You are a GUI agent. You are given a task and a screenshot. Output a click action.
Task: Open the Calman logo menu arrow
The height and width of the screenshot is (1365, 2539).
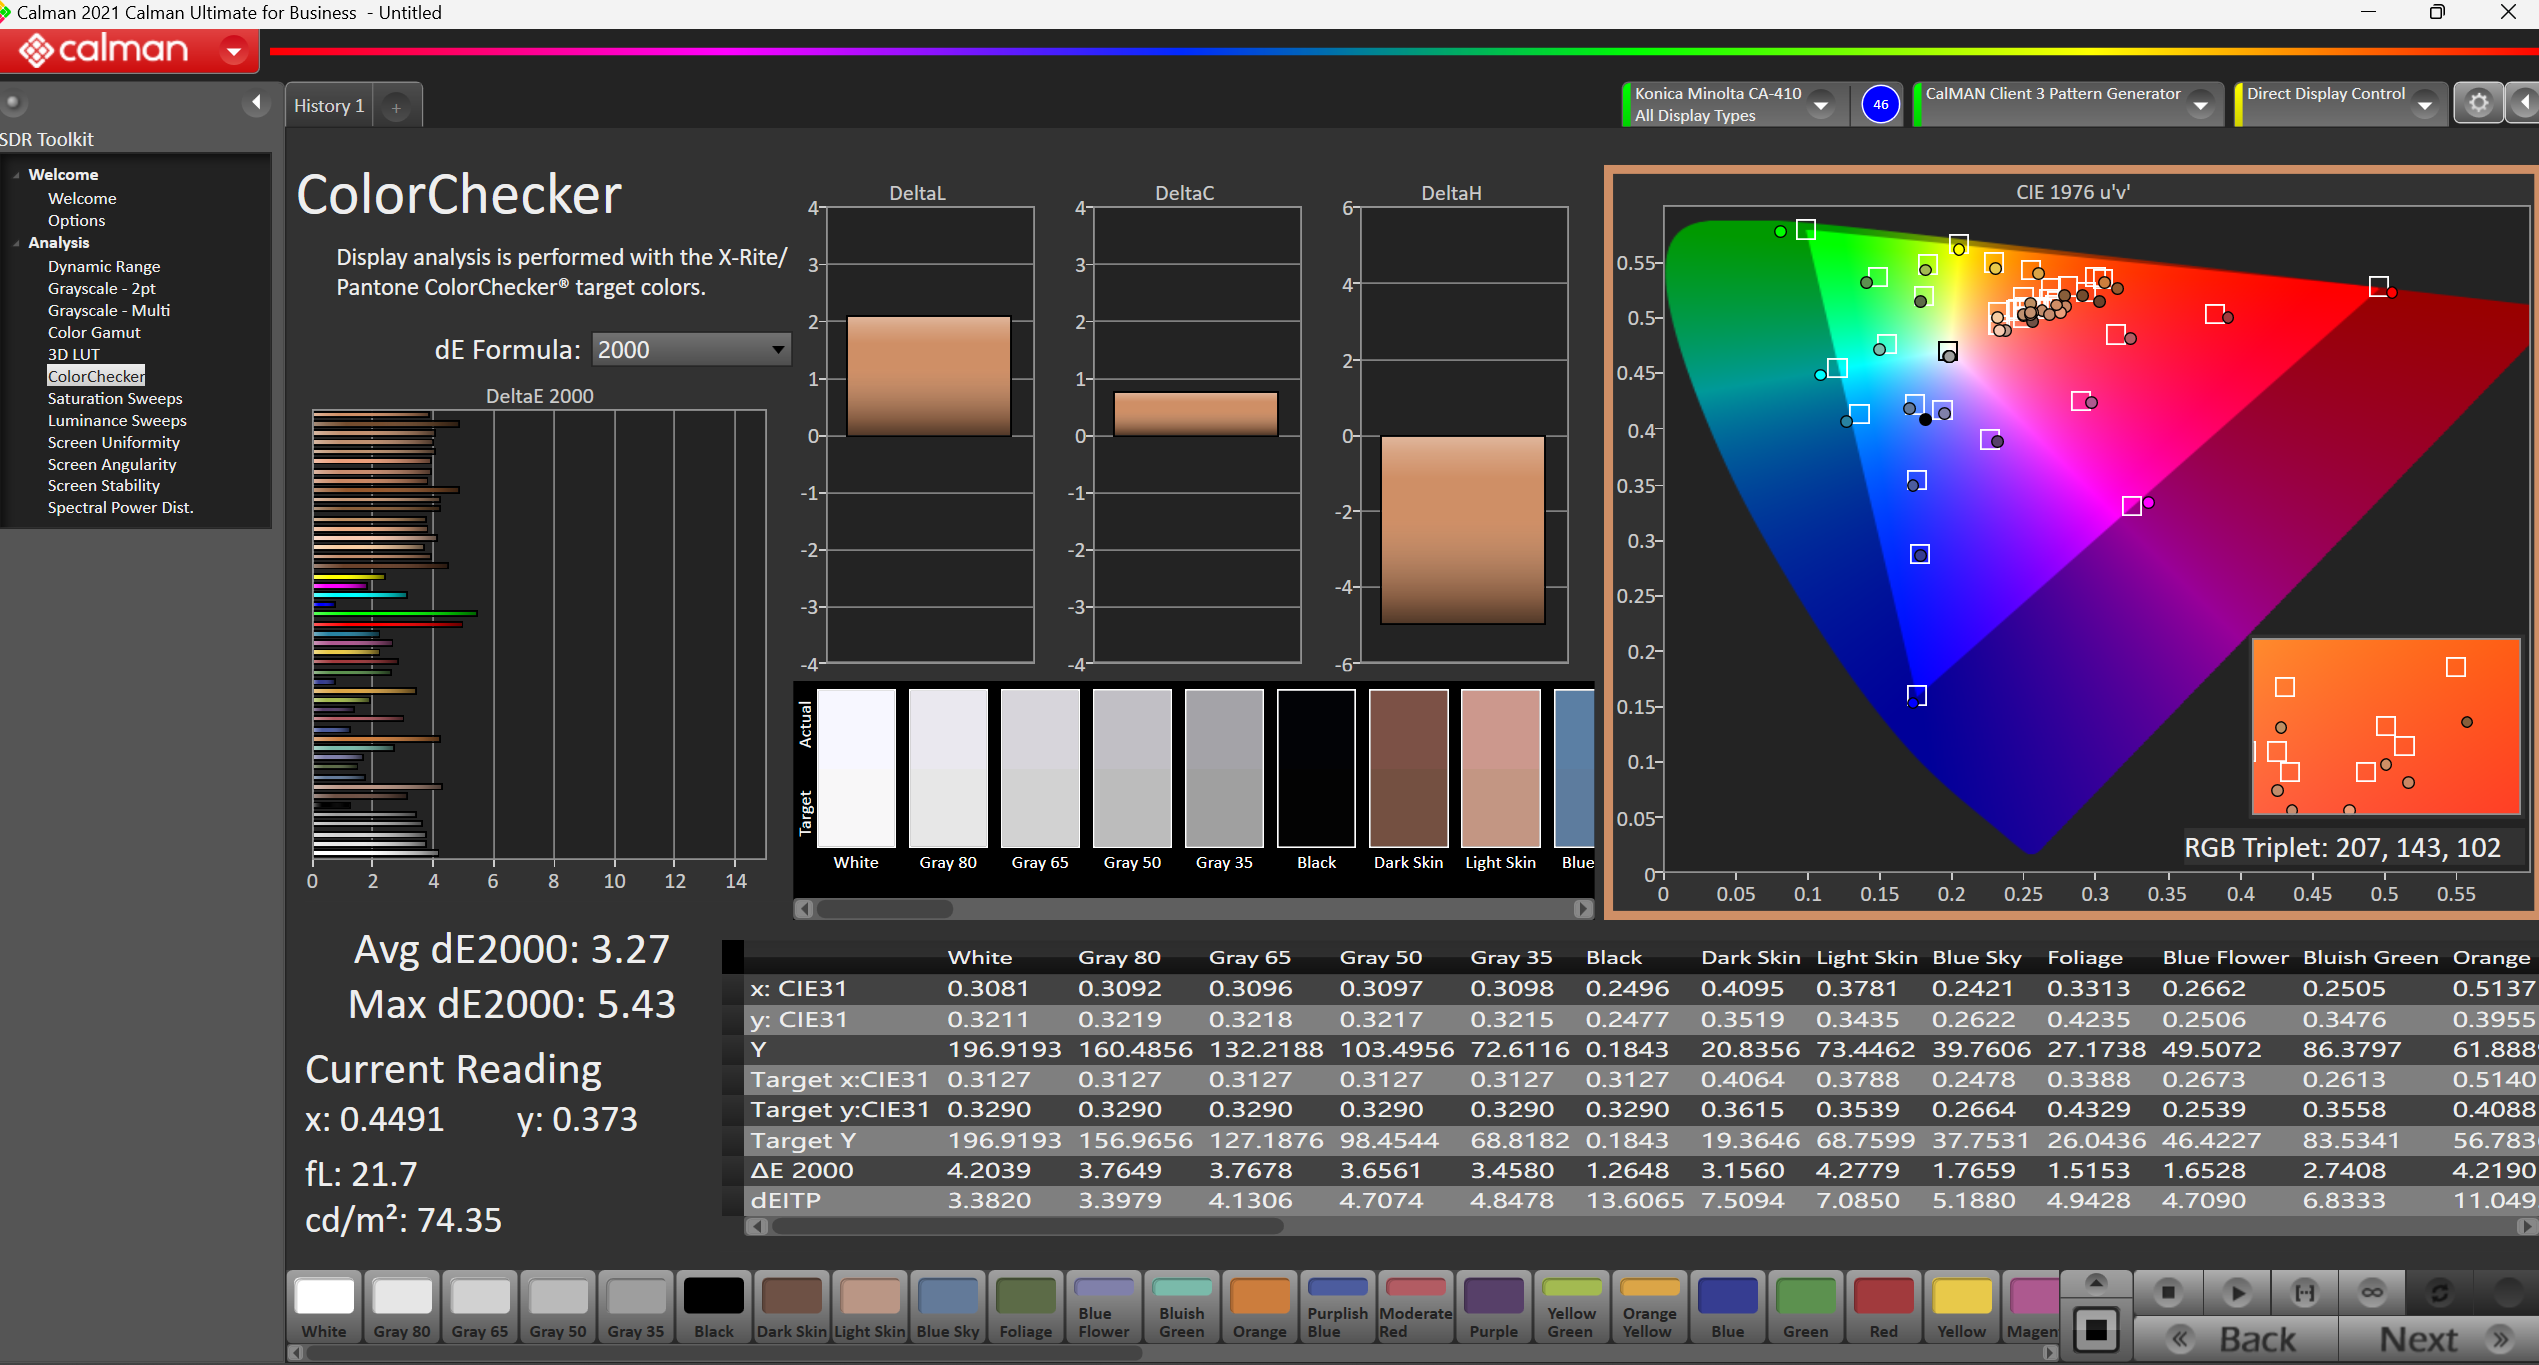coord(234,50)
